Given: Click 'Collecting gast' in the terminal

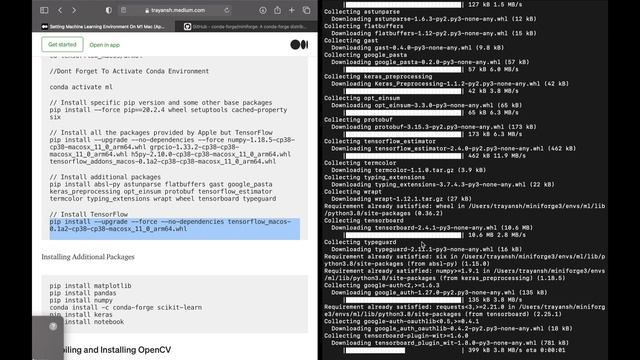Looking at the screenshot, I should (x=351, y=40).
